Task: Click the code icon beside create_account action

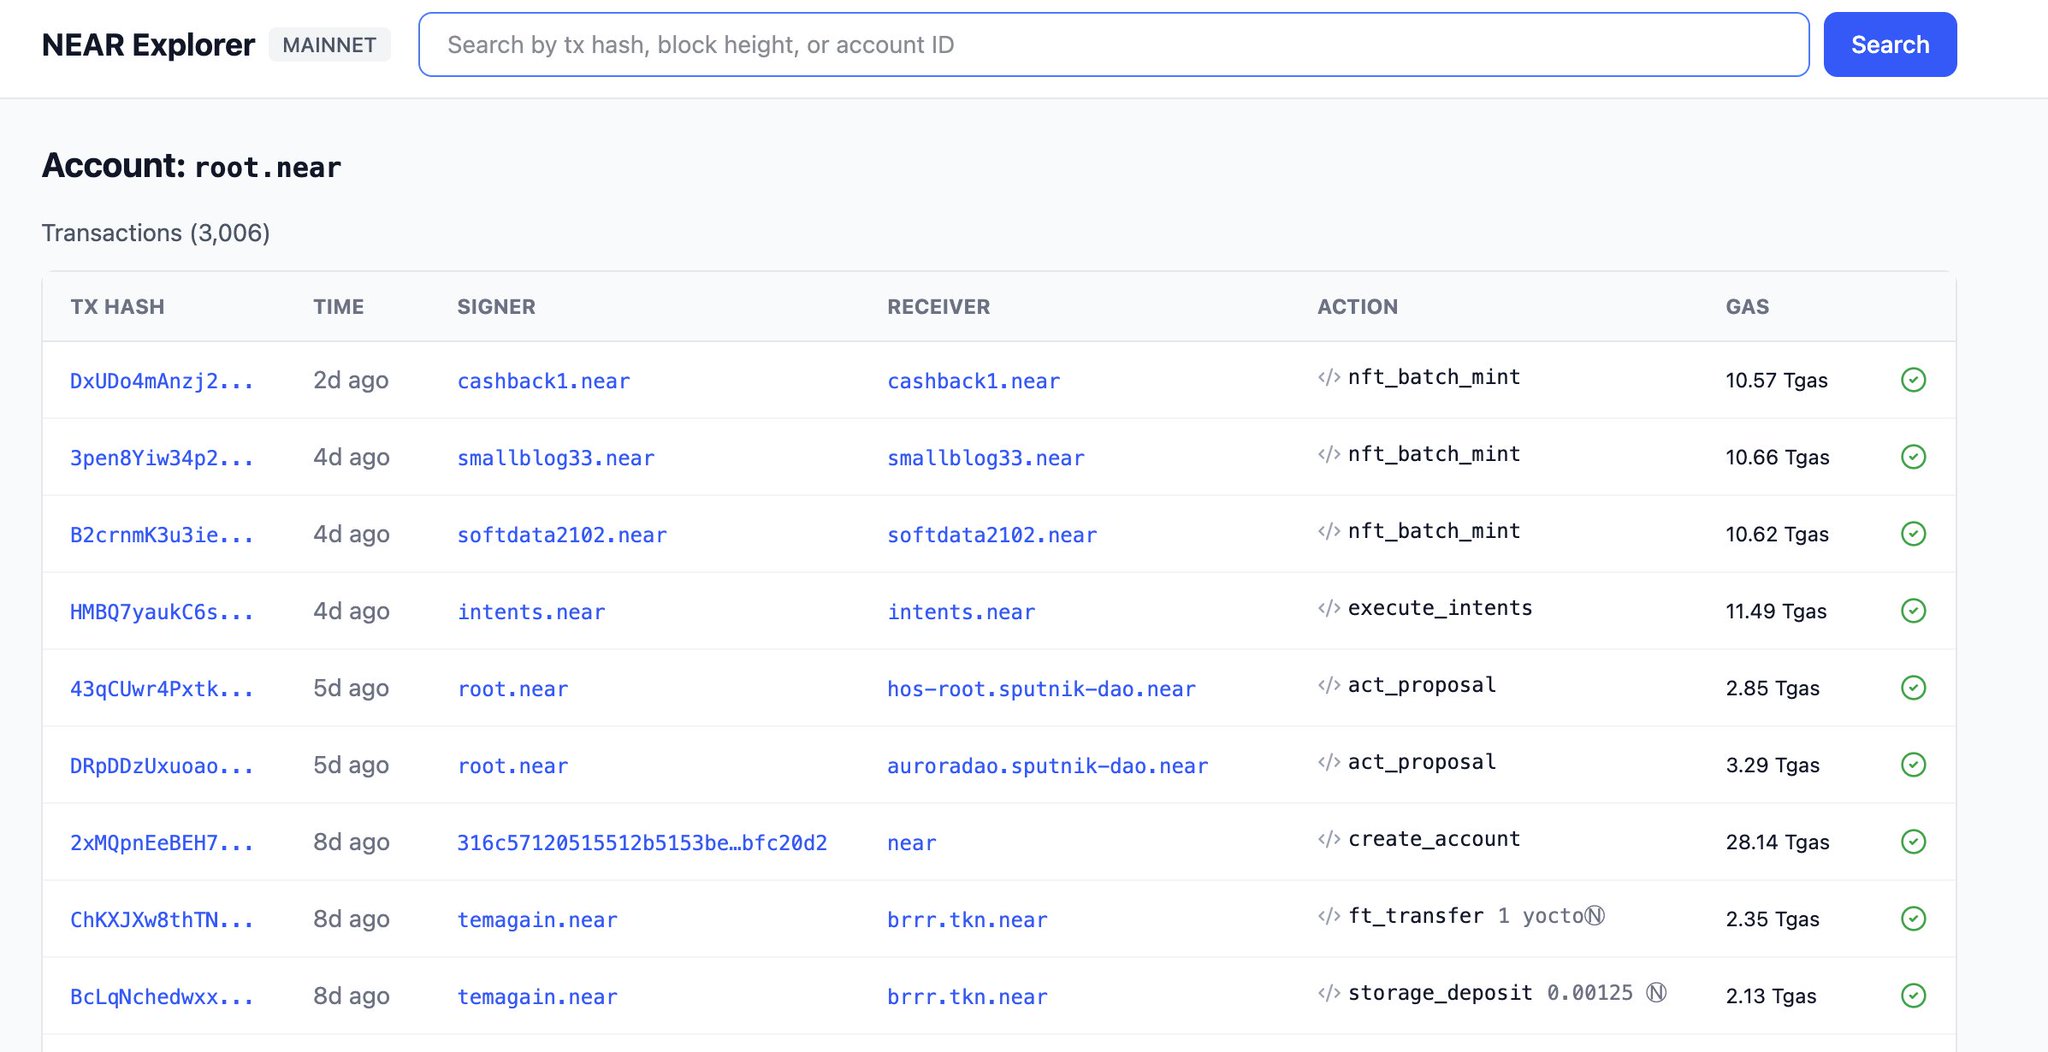Action: pos(1328,839)
